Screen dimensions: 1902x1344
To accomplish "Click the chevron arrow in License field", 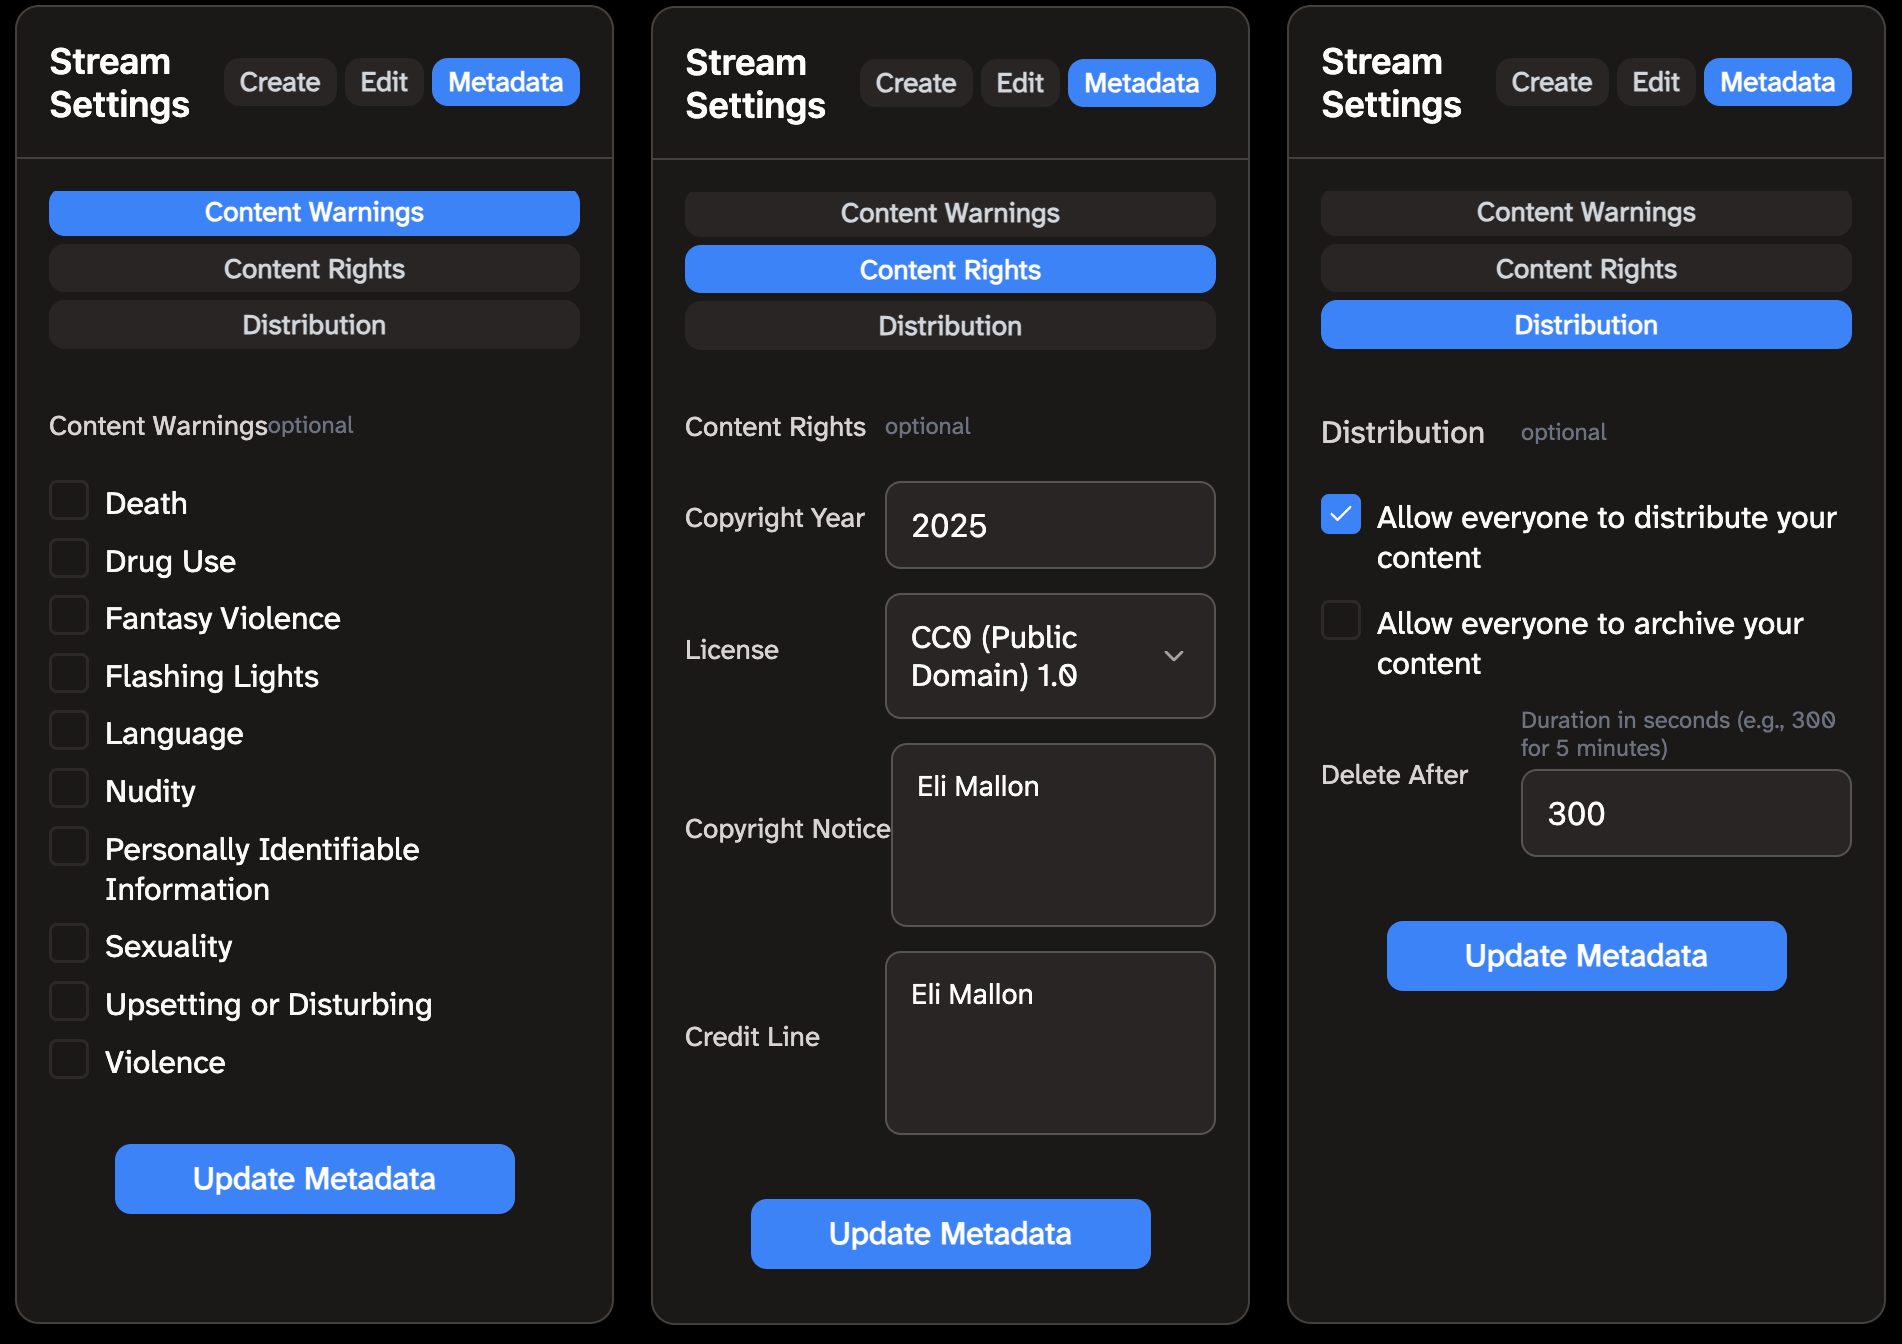I will coord(1174,656).
